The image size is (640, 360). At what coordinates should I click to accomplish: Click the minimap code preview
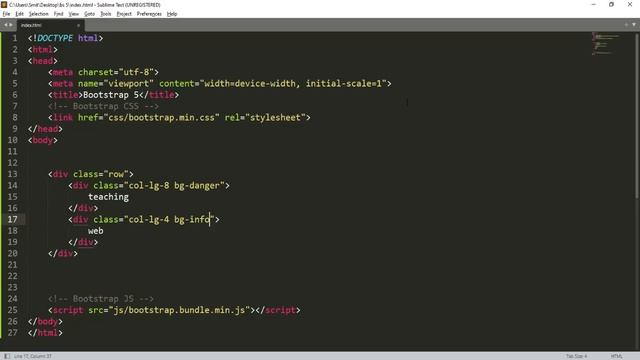[606, 44]
